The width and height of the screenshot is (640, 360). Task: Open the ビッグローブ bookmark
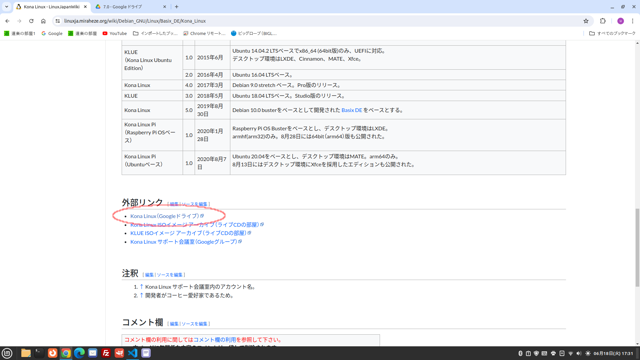pos(253,33)
